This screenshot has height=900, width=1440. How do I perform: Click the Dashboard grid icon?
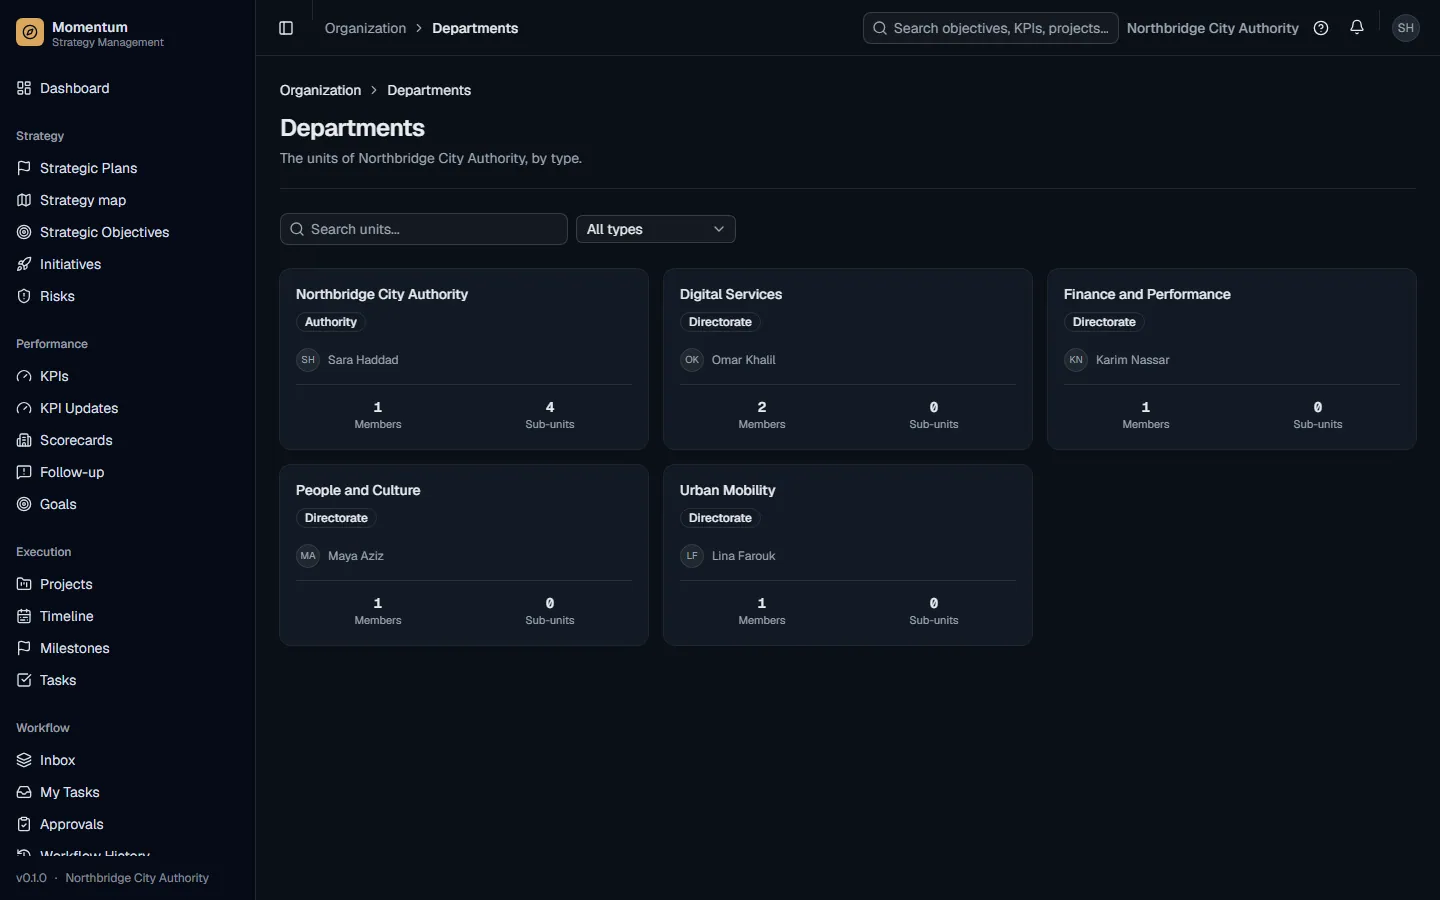coord(24,88)
